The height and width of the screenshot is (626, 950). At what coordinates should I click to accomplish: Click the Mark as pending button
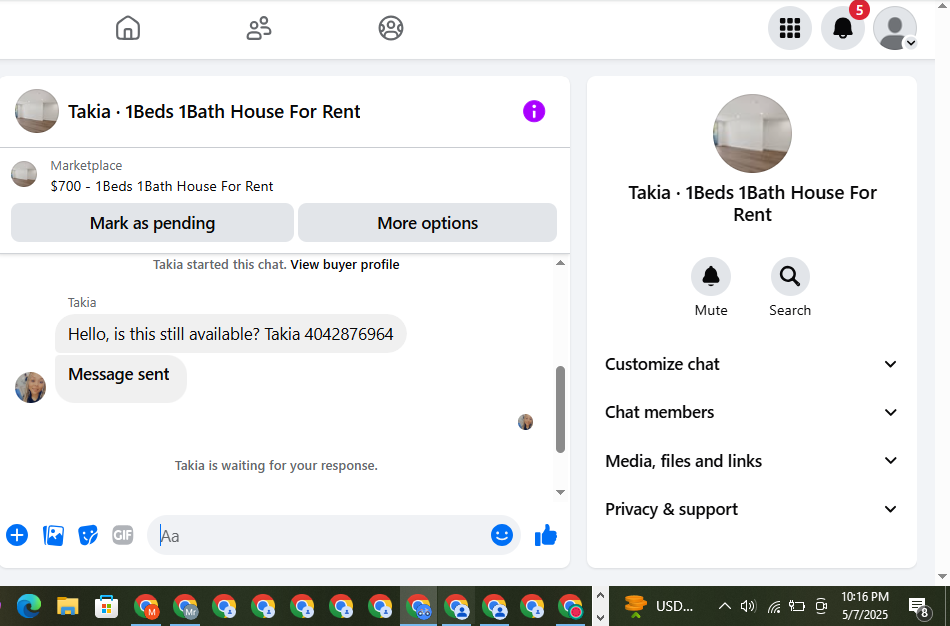click(x=152, y=223)
